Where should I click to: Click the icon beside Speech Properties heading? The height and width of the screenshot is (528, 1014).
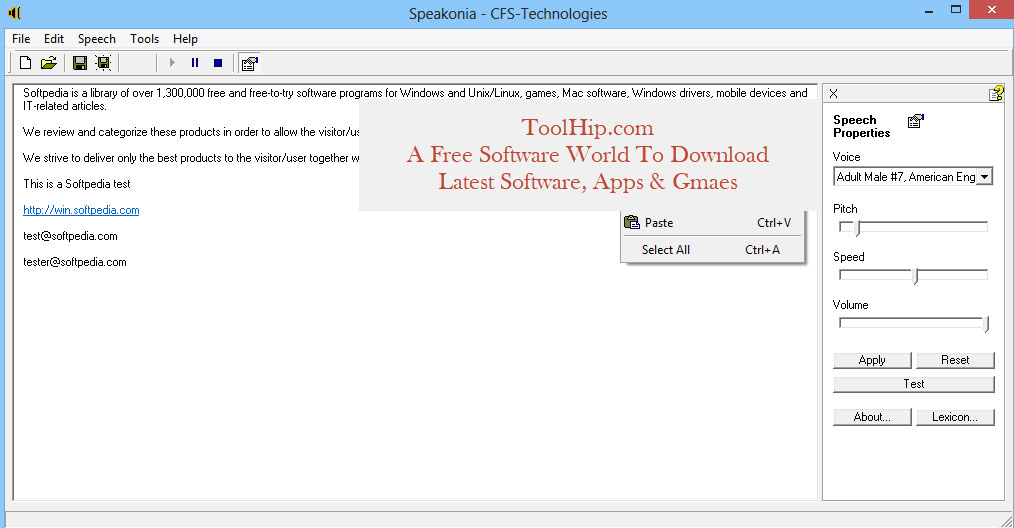[x=916, y=120]
